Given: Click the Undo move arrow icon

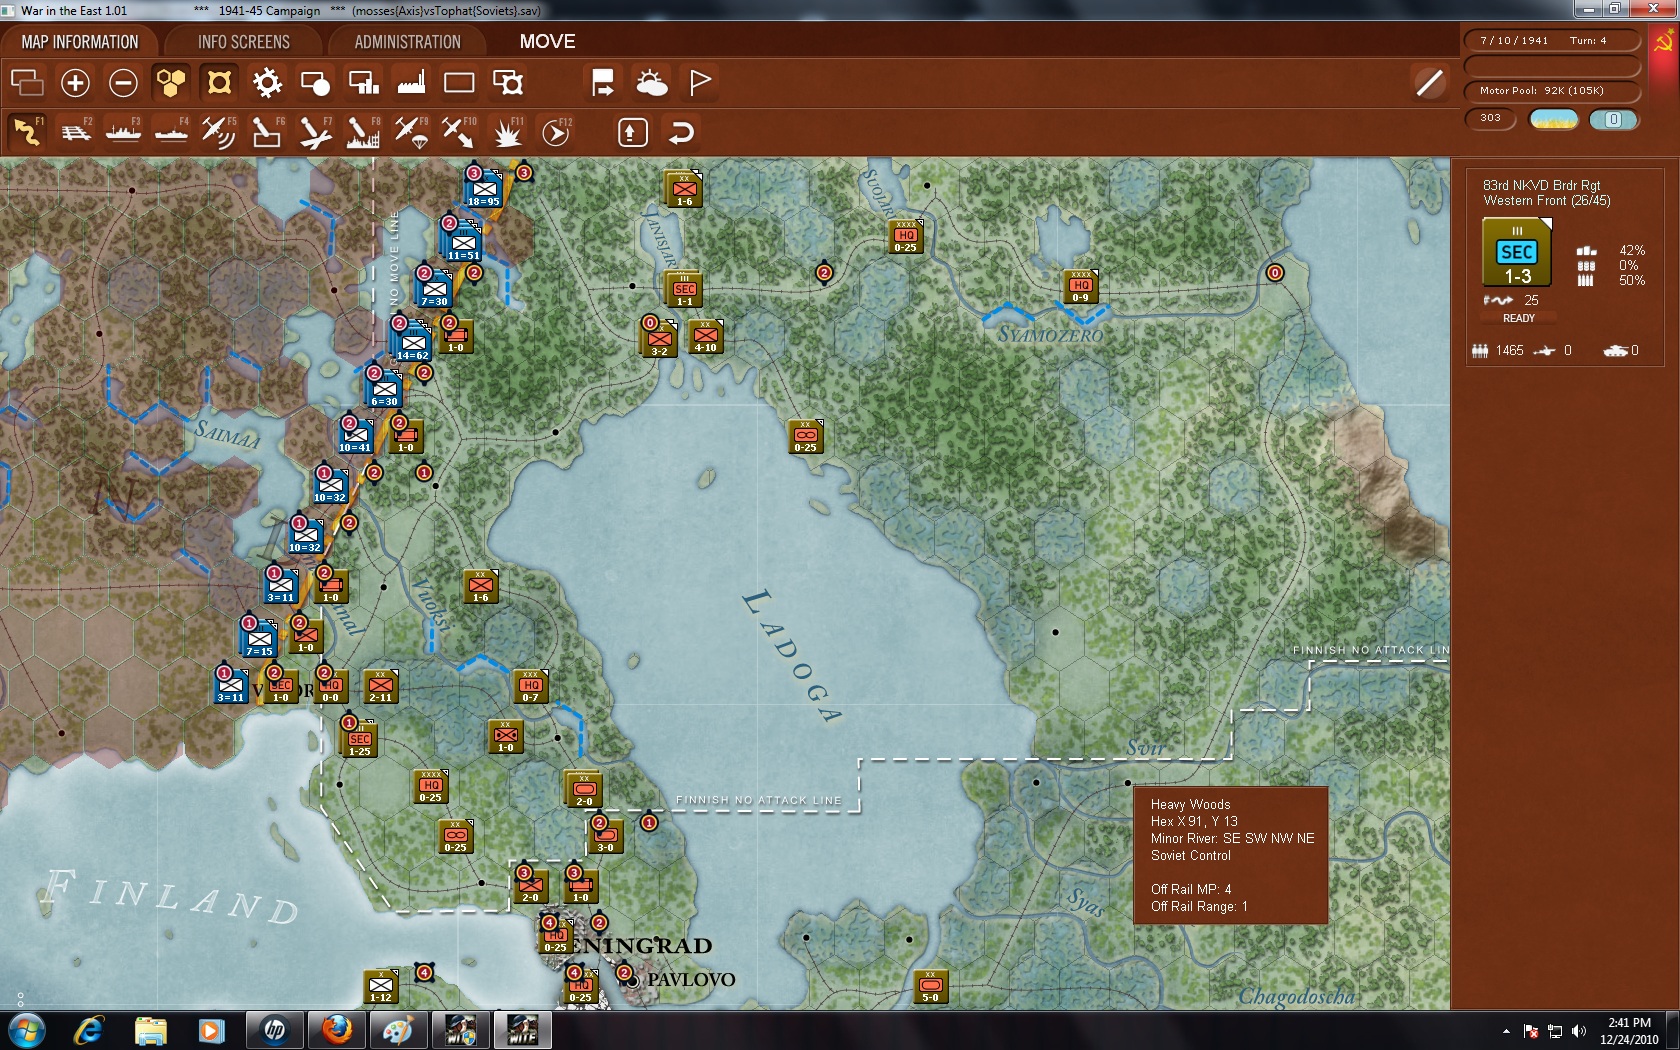Looking at the screenshot, I should pos(681,132).
